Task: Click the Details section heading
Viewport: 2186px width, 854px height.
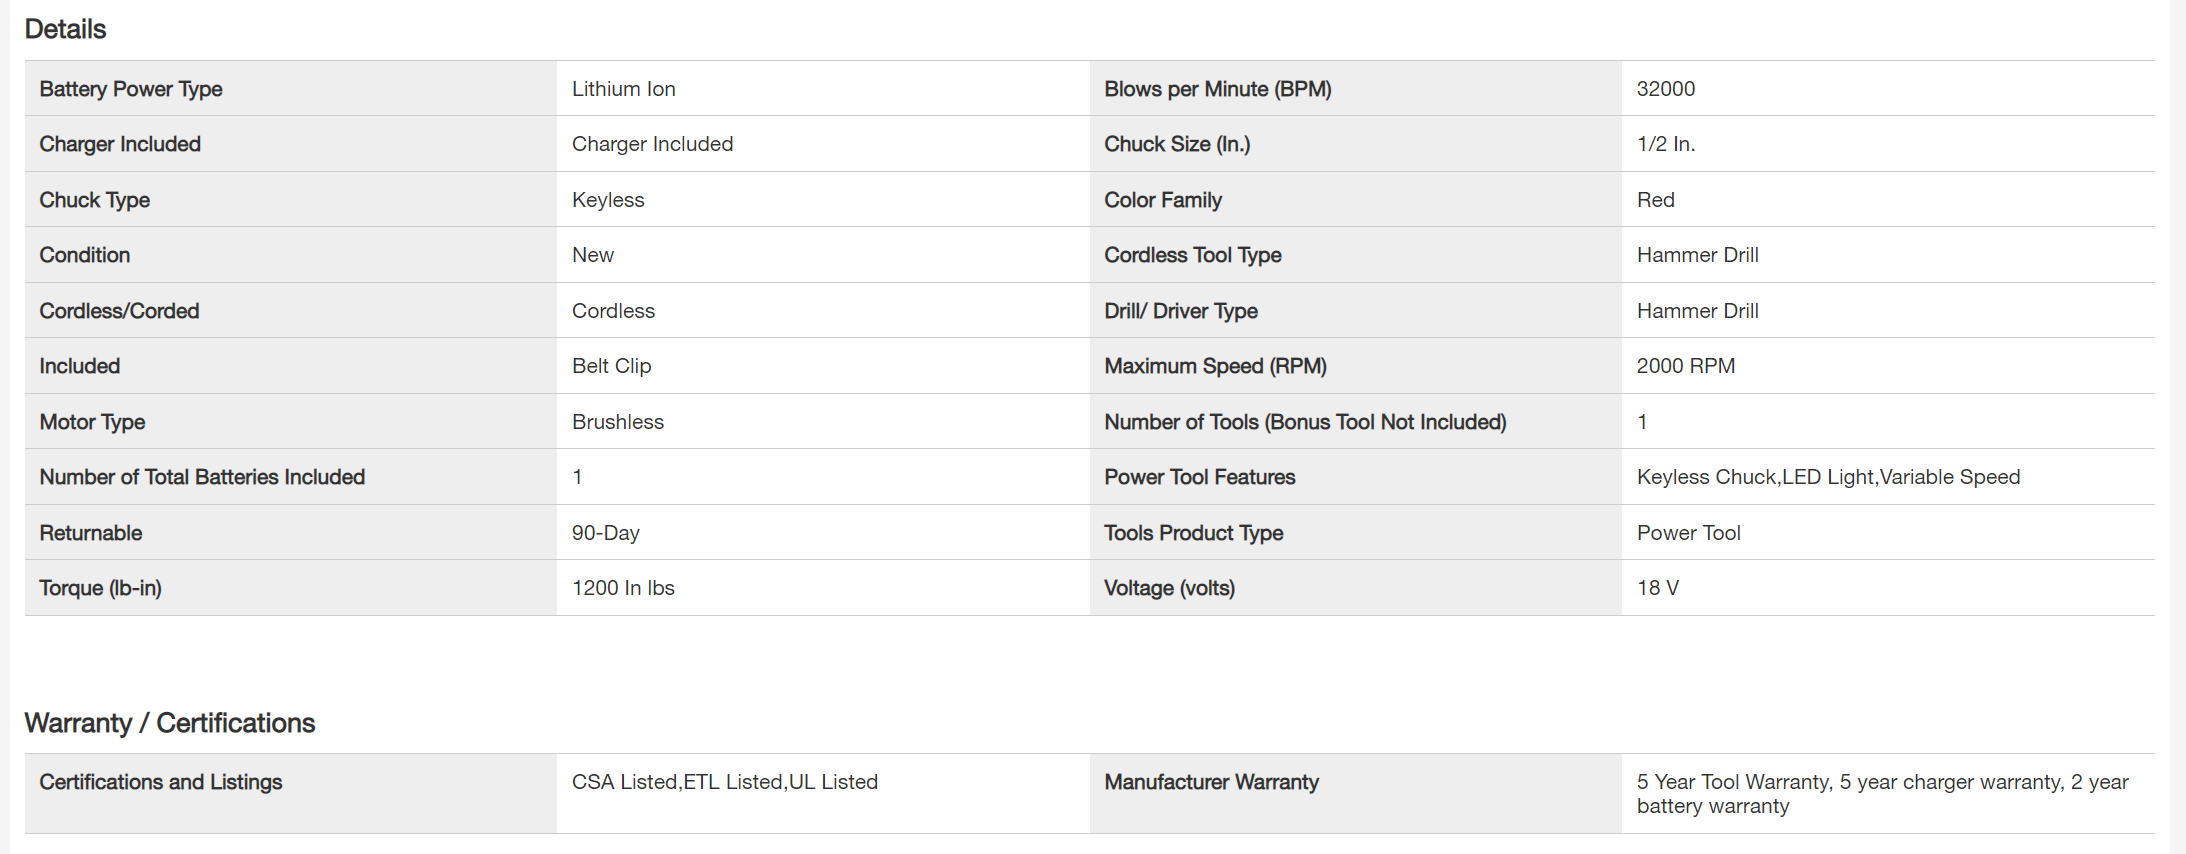Action: pyautogui.click(x=65, y=29)
